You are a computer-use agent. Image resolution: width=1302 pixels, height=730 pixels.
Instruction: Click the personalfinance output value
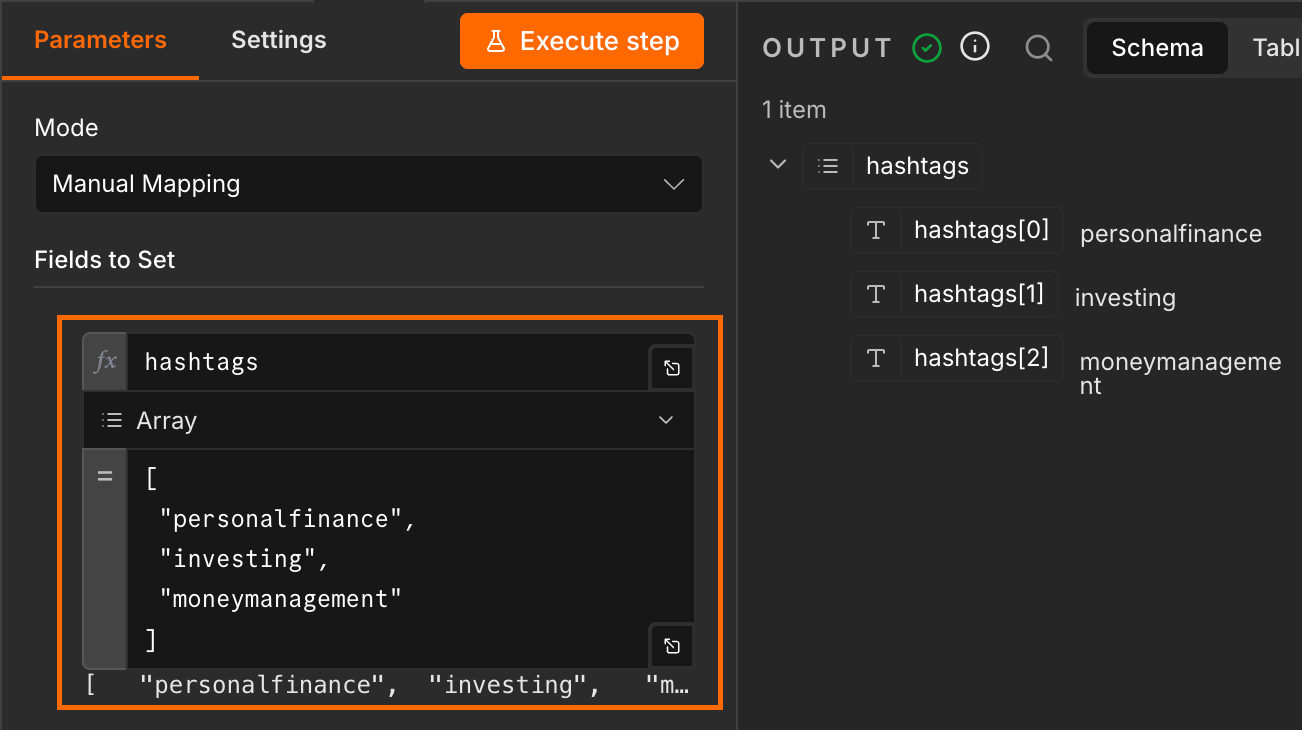tap(1171, 234)
